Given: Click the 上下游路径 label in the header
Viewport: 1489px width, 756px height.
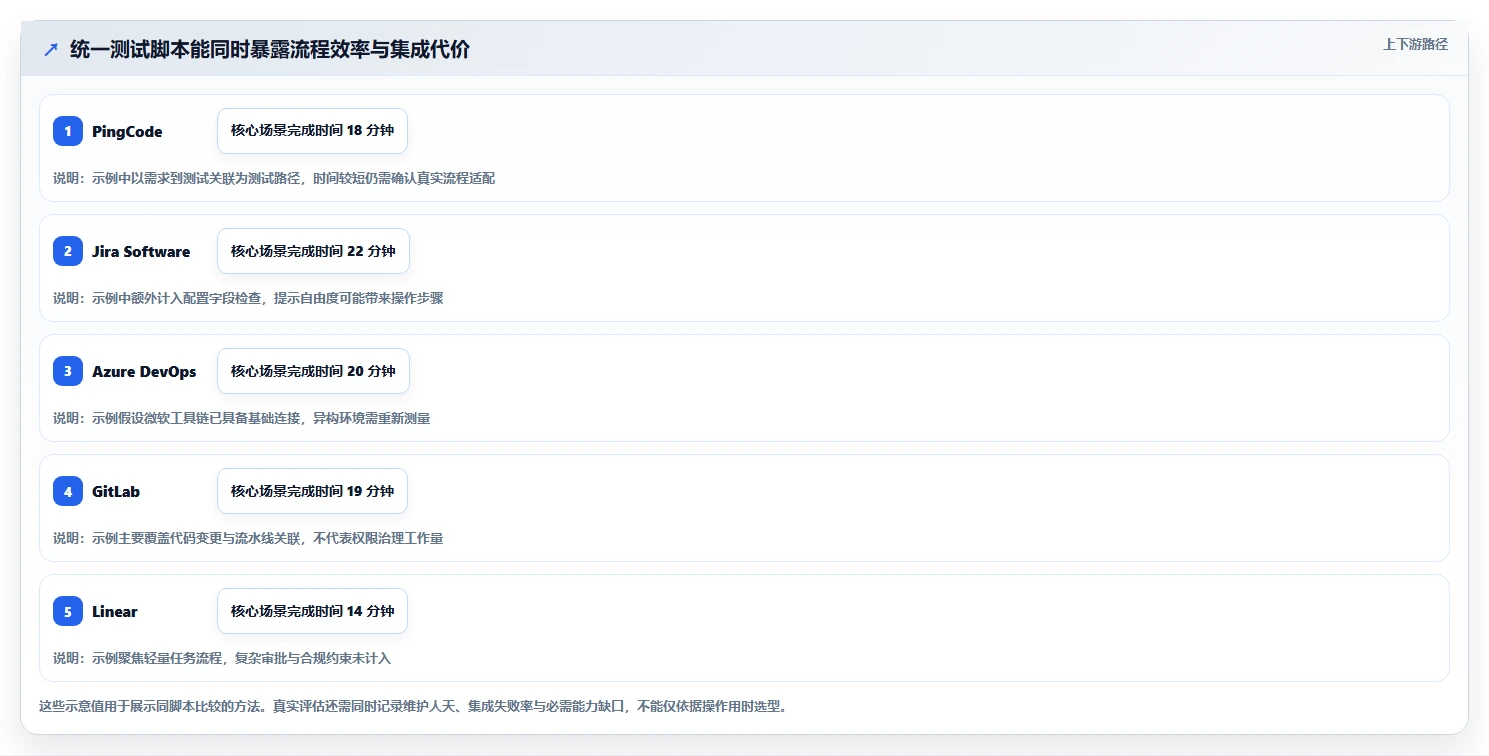Looking at the screenshot, I should point(1415,44).
